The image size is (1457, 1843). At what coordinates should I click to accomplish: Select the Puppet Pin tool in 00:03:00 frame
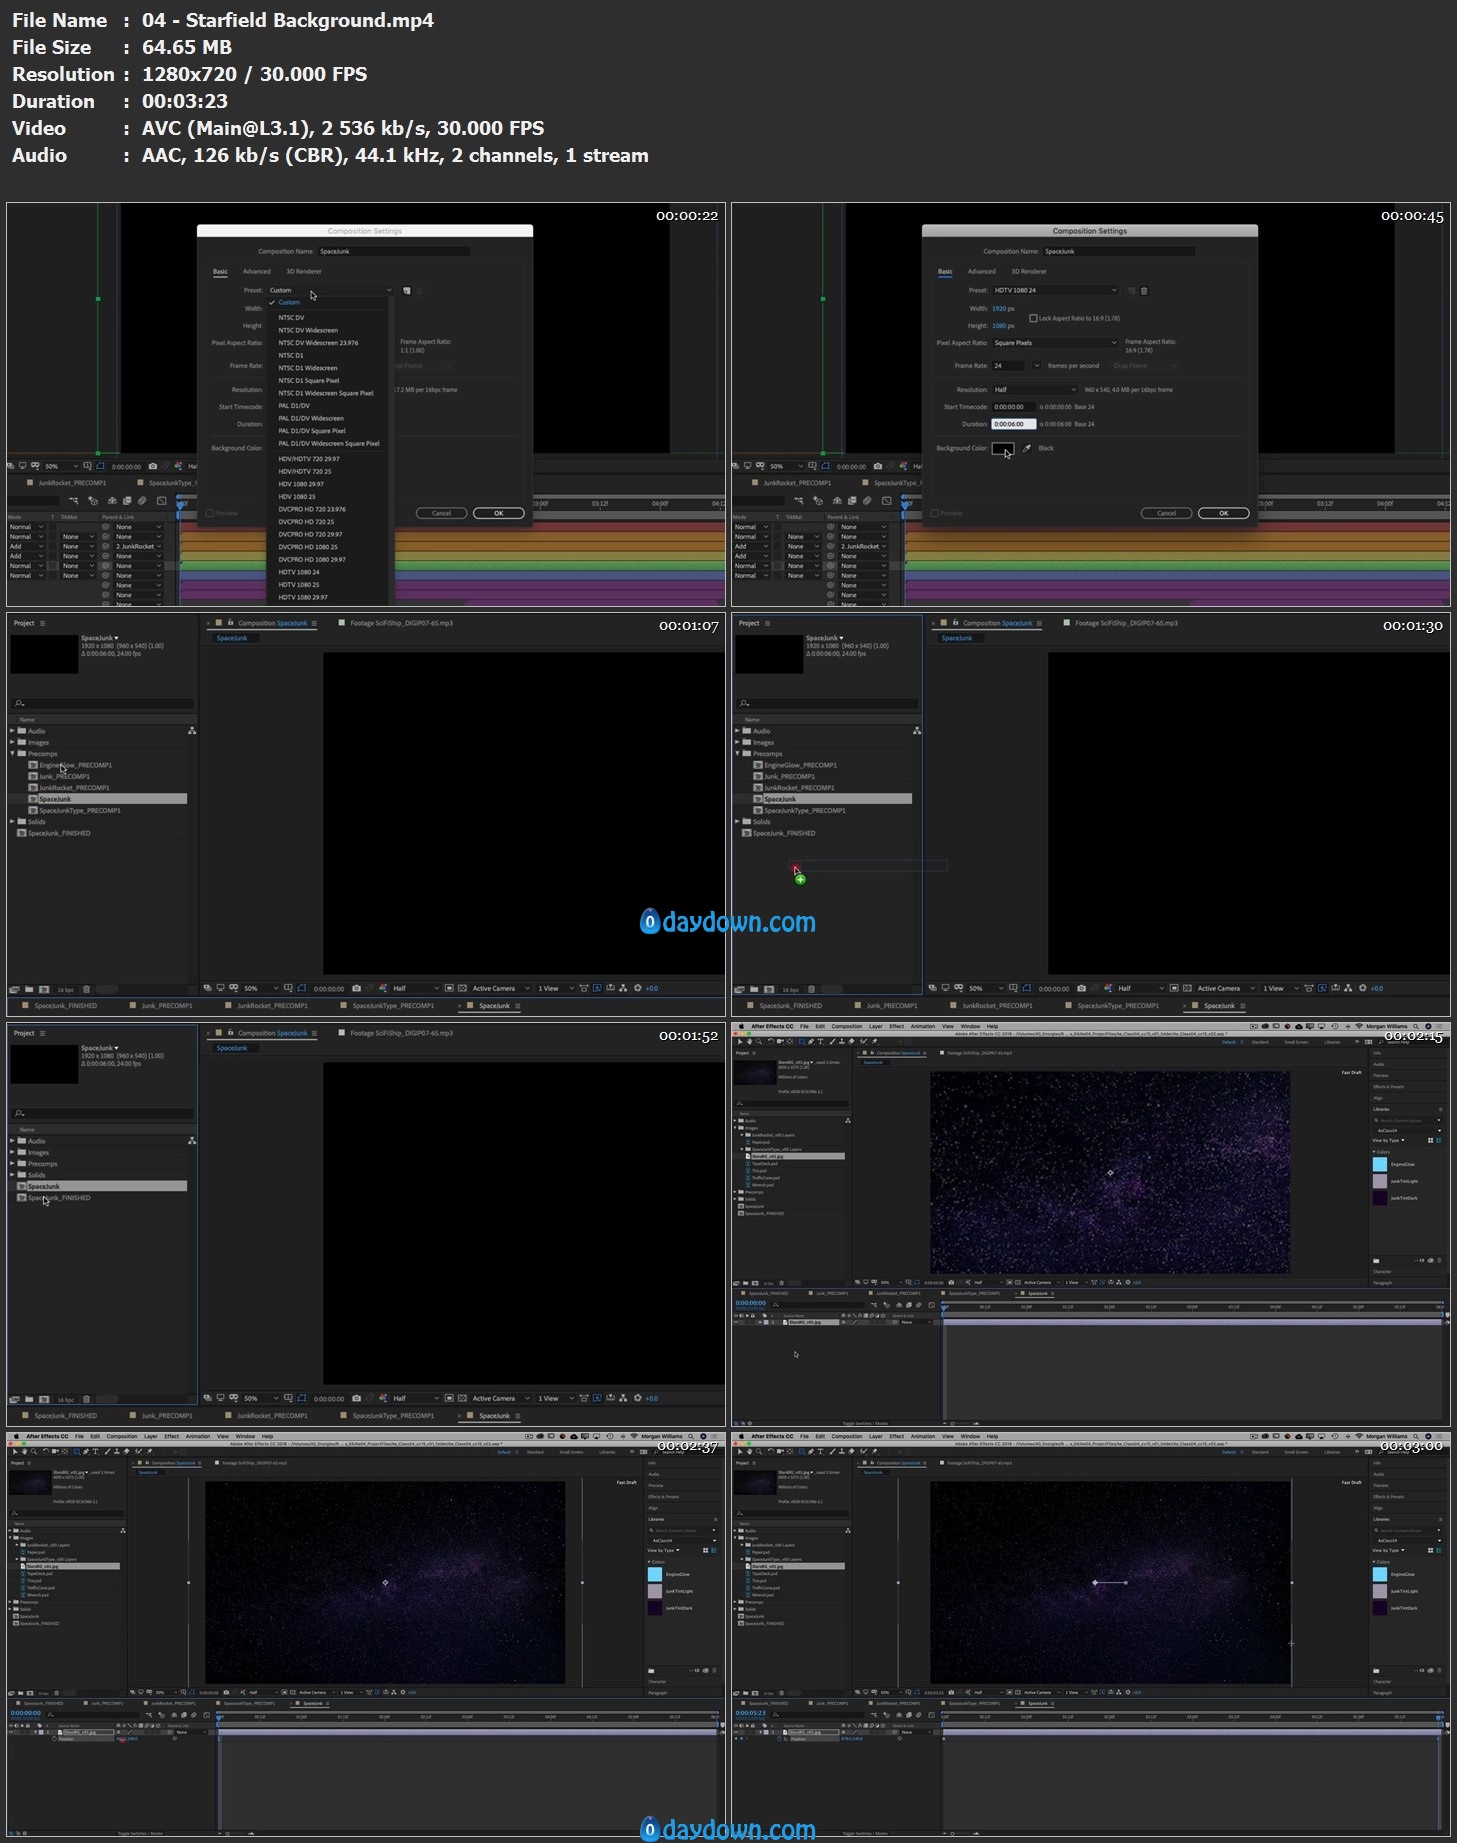874,1452
